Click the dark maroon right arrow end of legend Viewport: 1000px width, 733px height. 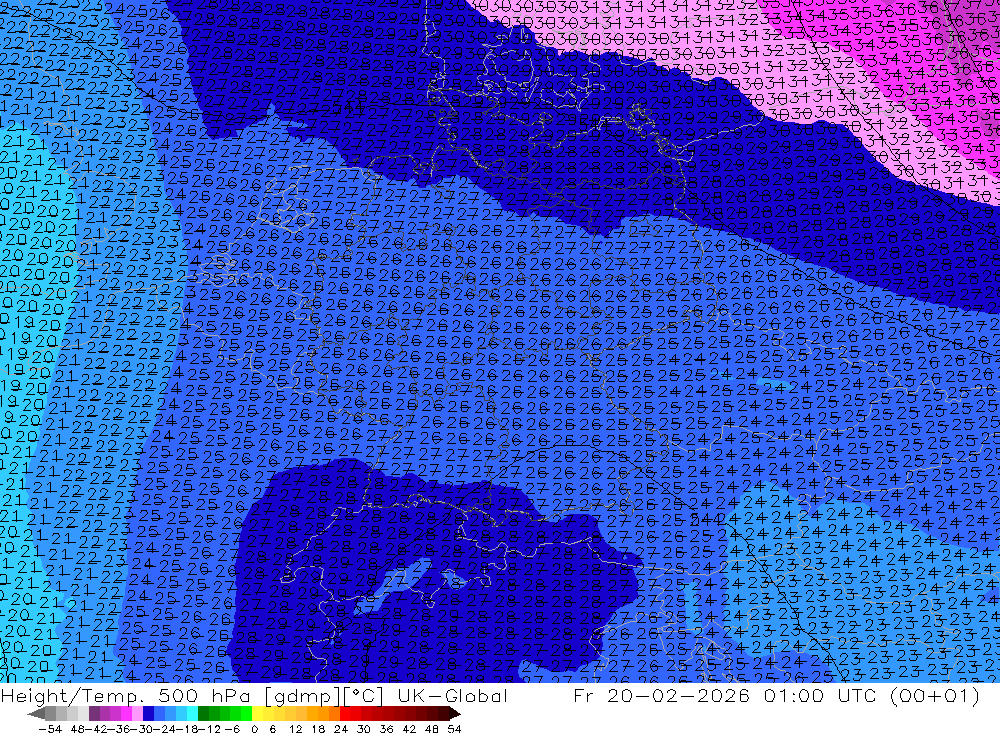pyautogui.click(x=455, y=714)
